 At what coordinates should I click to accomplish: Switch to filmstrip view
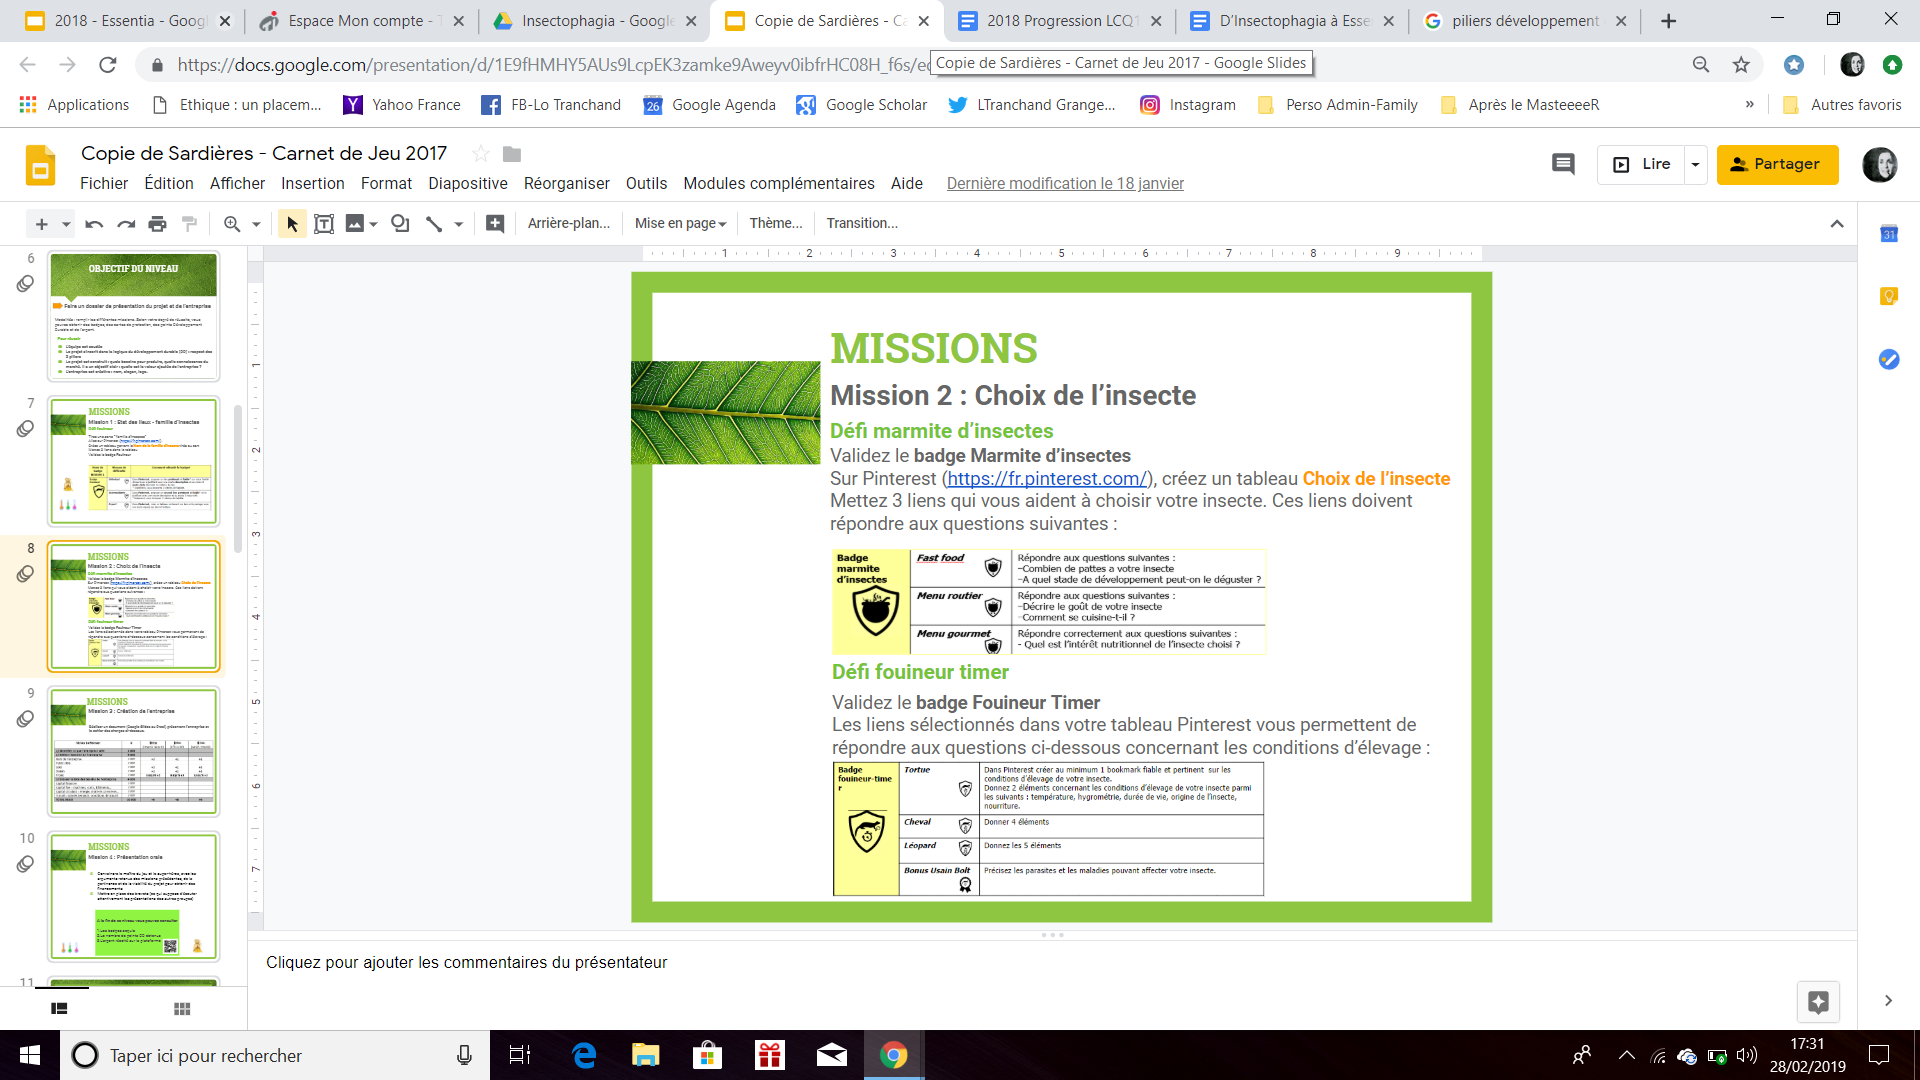[x=59, y=1009]
